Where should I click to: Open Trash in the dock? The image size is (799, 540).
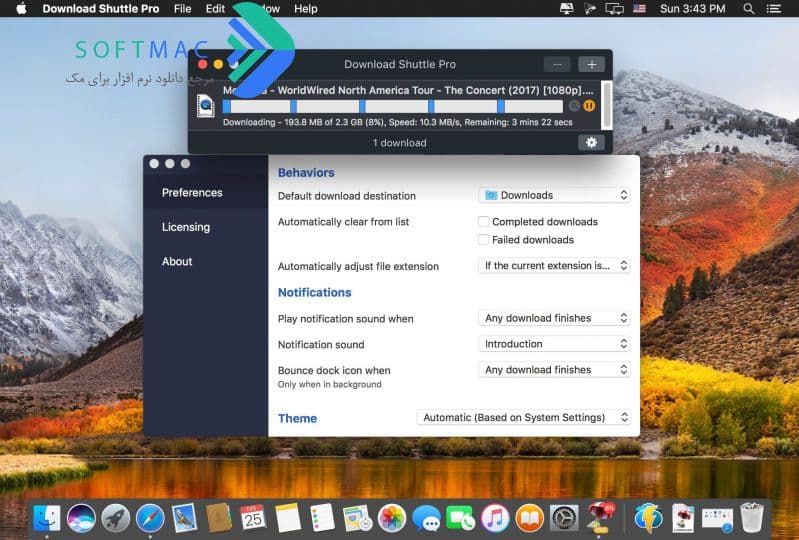coord(752,519)
